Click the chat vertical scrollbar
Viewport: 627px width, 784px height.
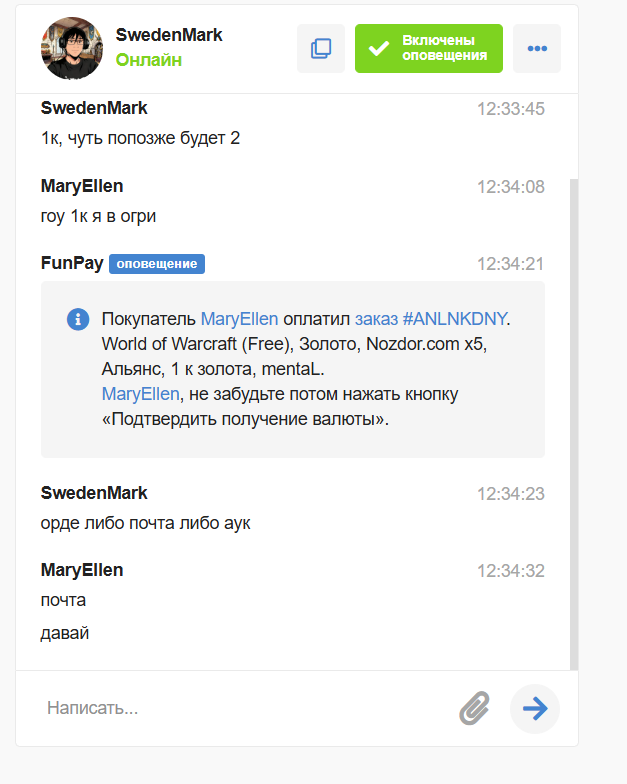[574, 424]
